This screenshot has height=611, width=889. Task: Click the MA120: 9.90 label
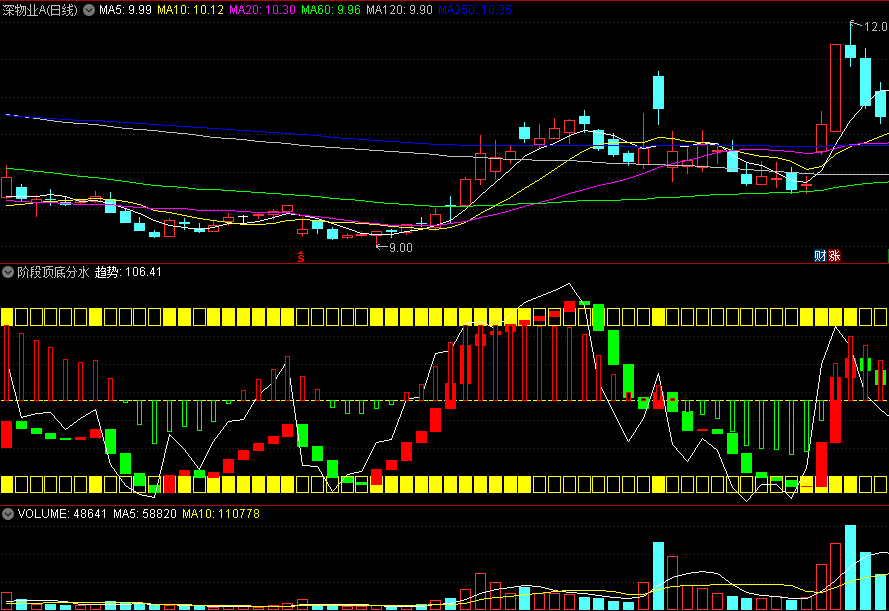399,10
